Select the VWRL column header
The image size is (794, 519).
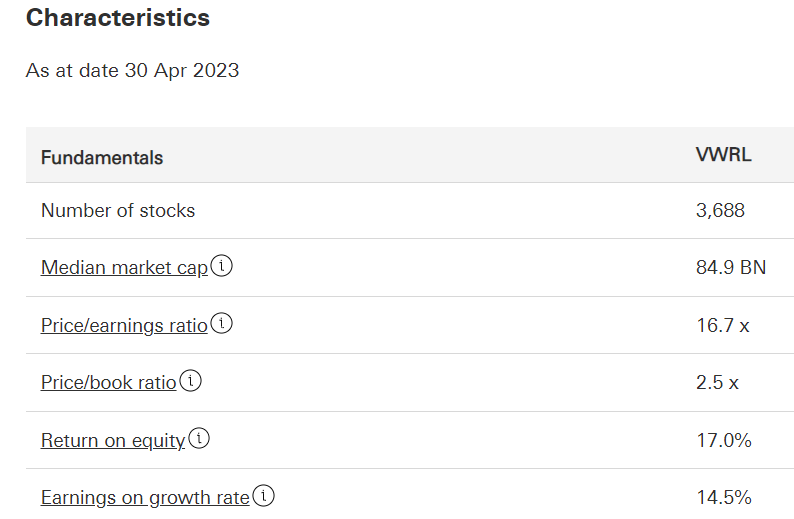point(723,155)
